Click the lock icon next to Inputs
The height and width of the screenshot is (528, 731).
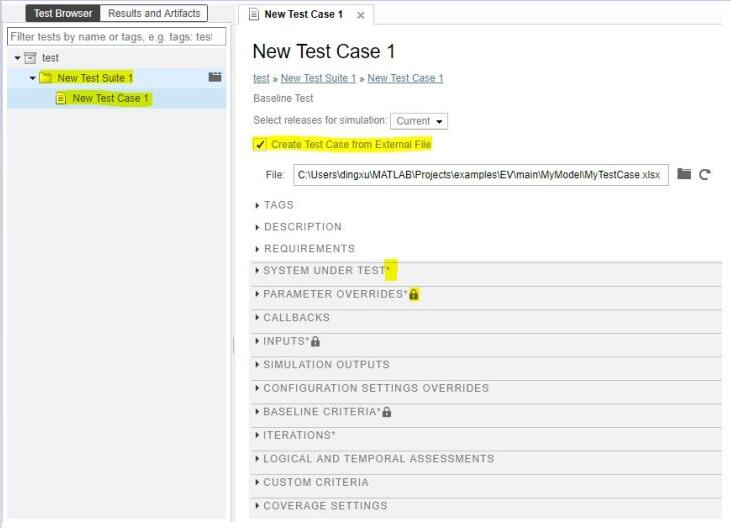coord(315,342)
